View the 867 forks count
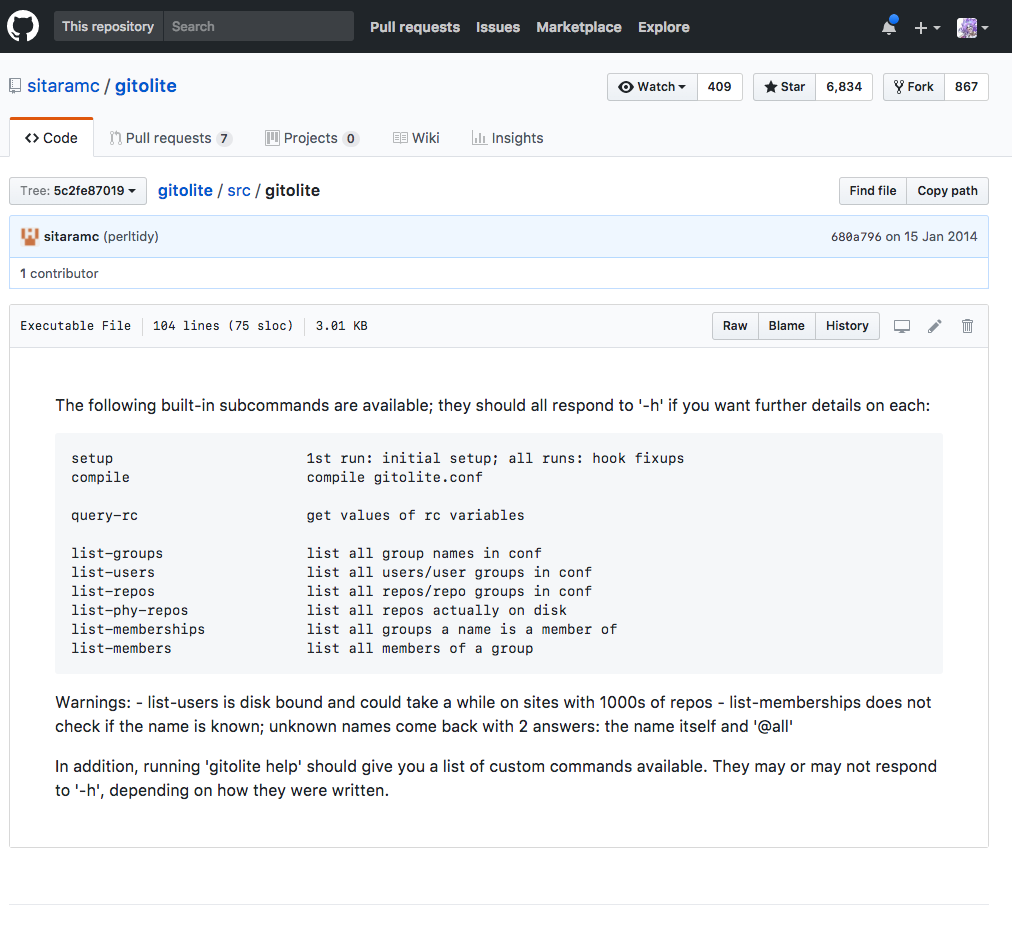Image resolution: width=1012 pixels, height=929 pixels. coord(966,87)
